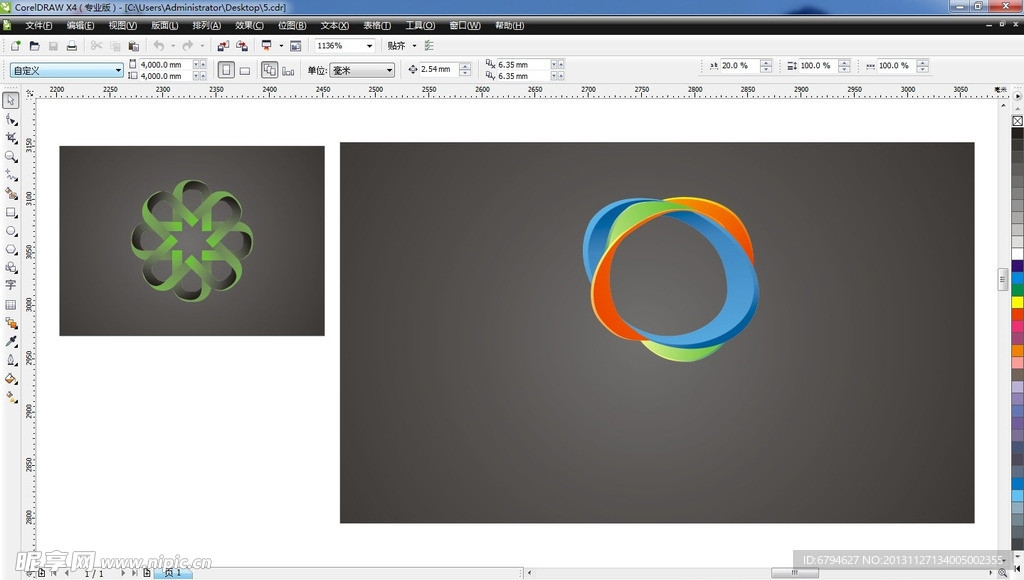Select the Table tool
This screenshot has width=1024, height=580.
[x=11, y=304]
